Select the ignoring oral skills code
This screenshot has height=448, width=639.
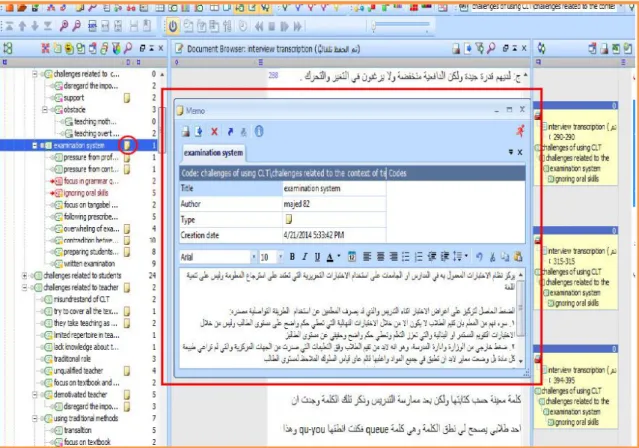coord(86,193)
